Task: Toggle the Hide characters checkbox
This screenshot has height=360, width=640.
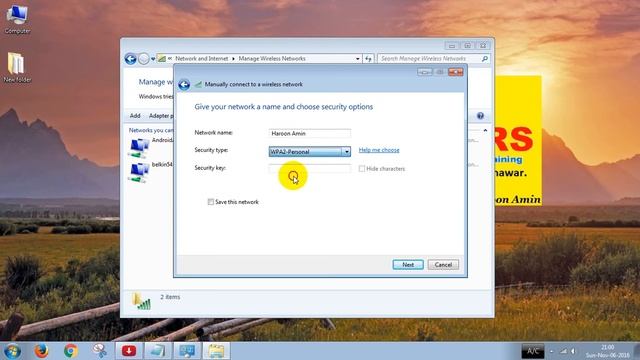Action: (362, 169)
